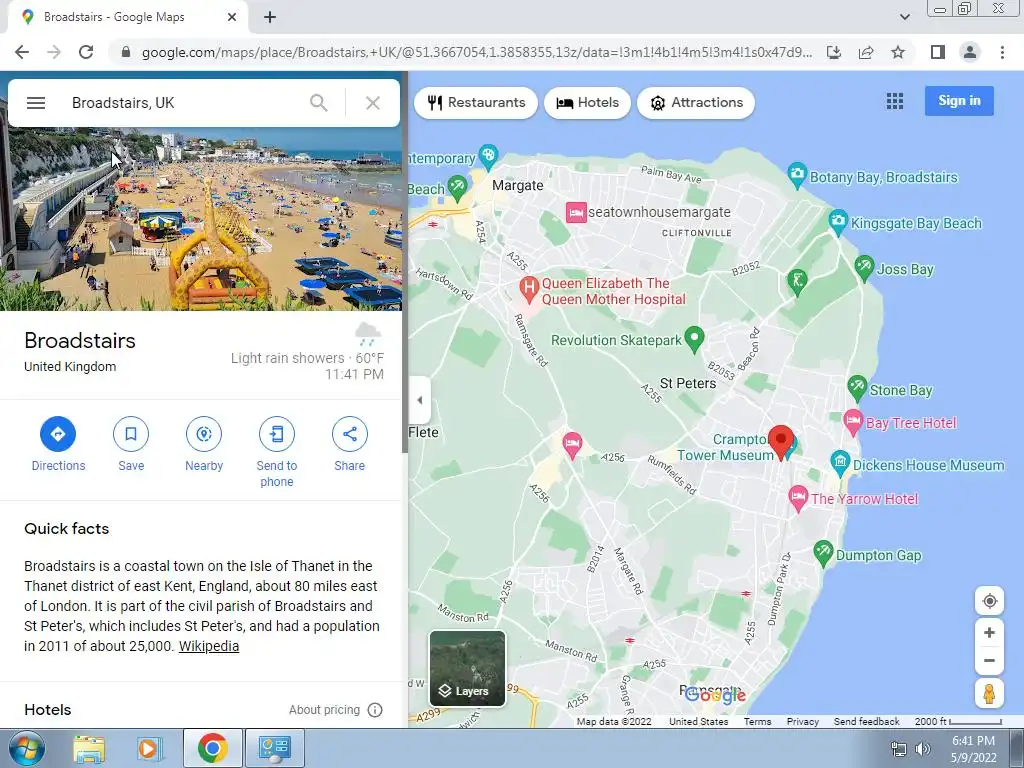Select the Joss Bay marker
1024x768 pixels.
864,268
